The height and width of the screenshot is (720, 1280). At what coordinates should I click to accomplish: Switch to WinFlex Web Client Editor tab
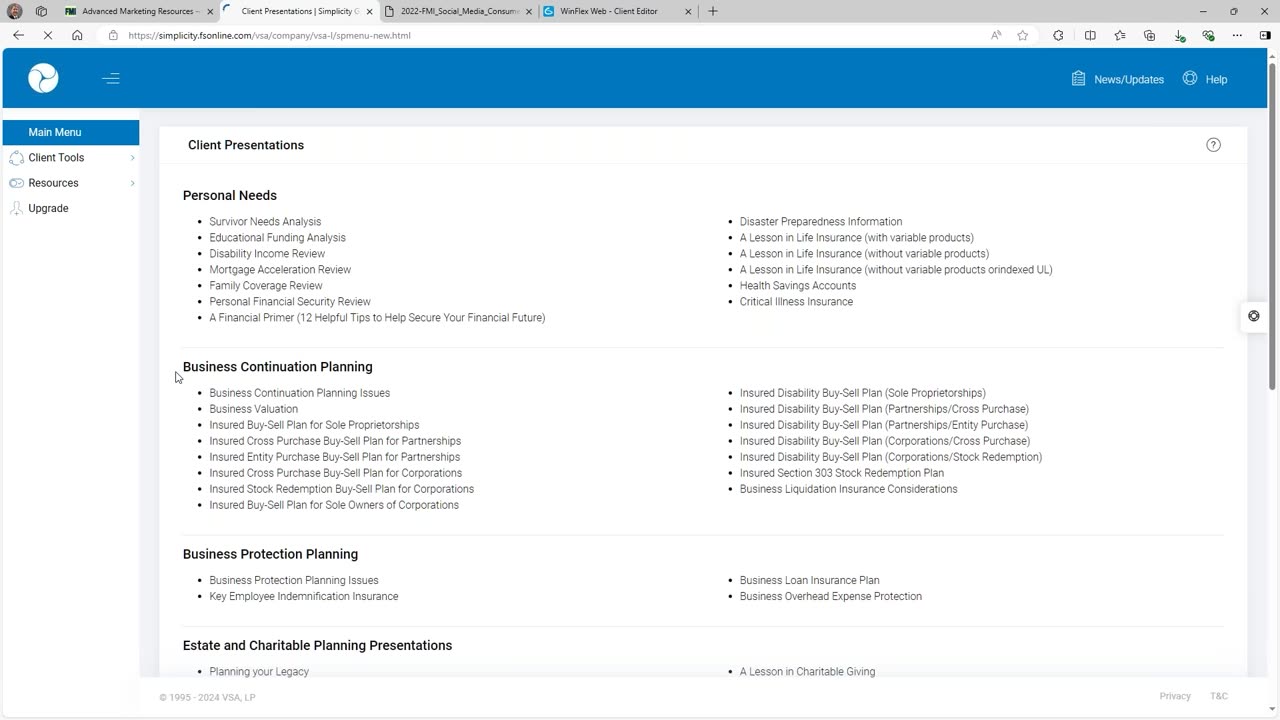[618, 11]
